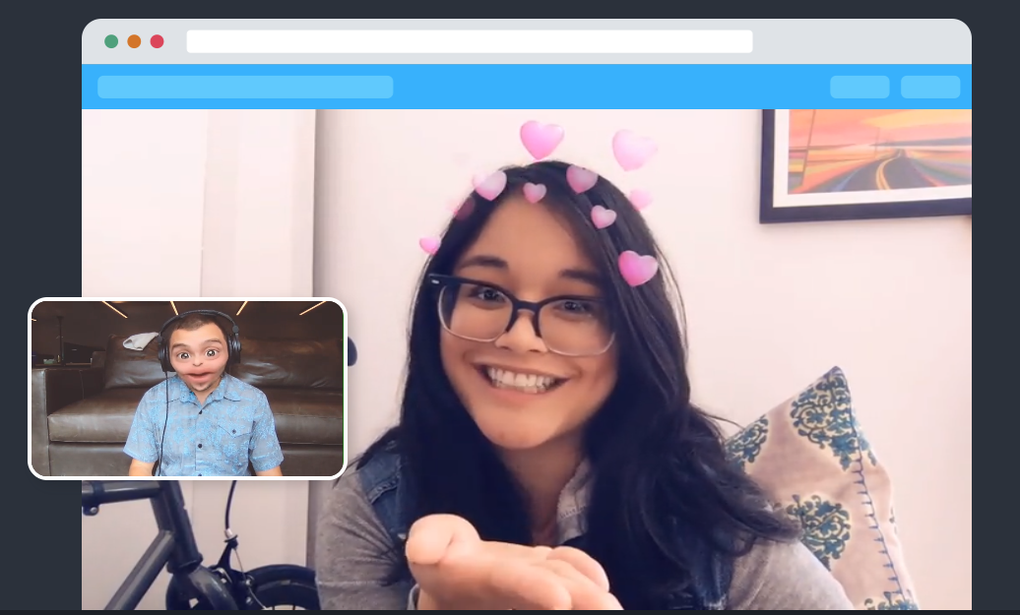
Task: Click the man's blue patterned shirt
Action: [204, 426]
